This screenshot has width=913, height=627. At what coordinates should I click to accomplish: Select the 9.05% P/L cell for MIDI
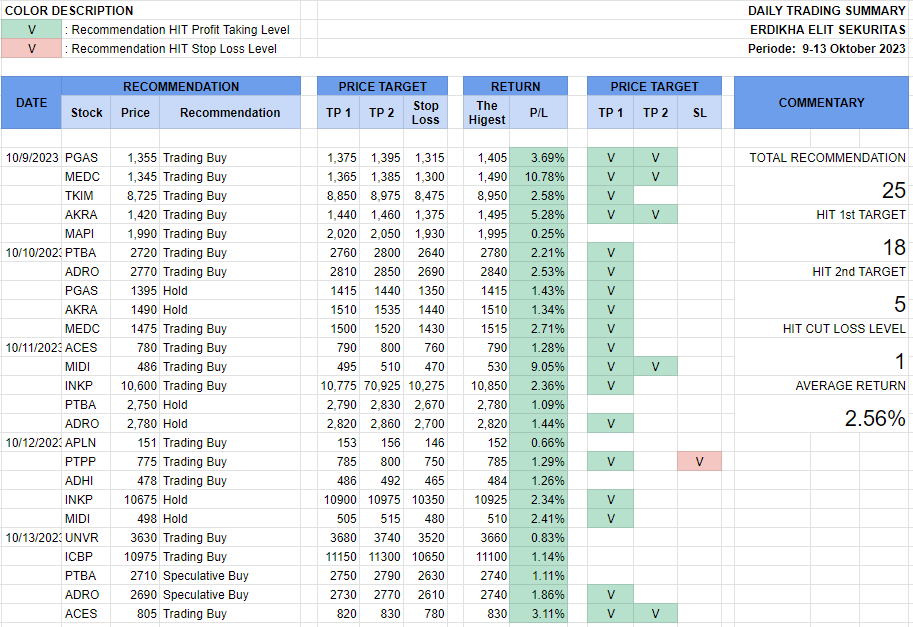pyautogui.click(x=539, y=367)
